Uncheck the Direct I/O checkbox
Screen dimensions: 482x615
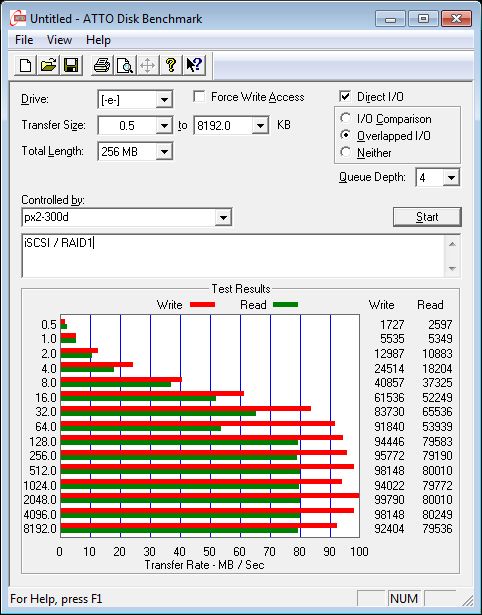345,96
